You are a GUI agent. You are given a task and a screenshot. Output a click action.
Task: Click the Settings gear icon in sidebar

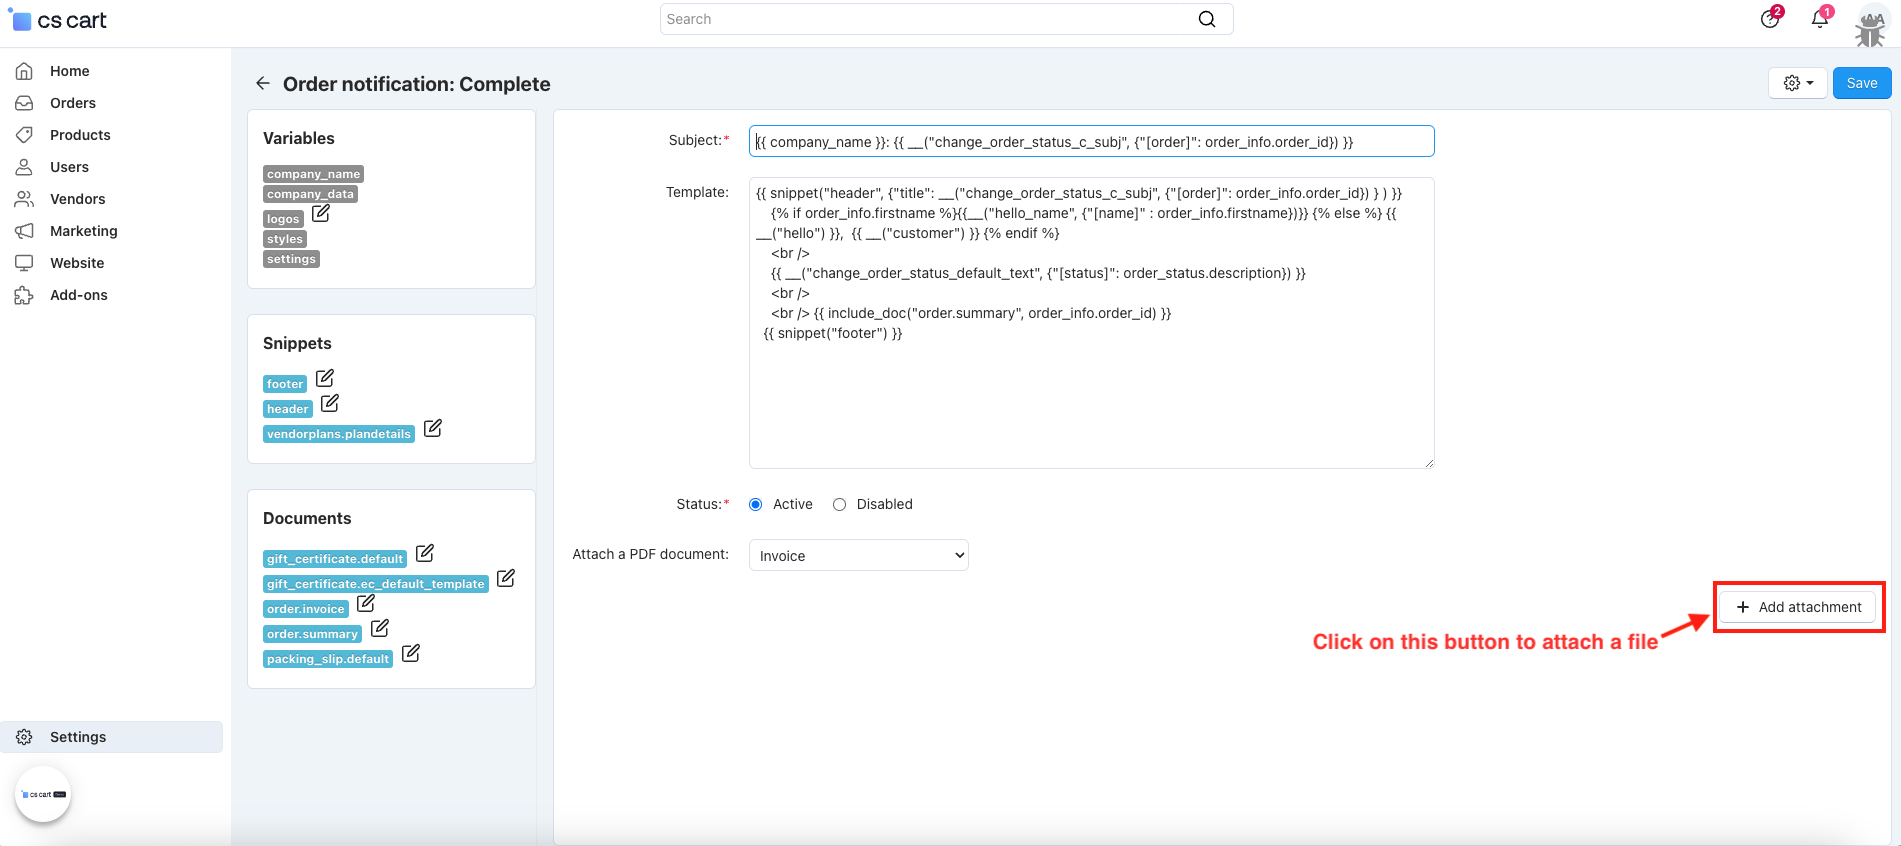coord(24,737)
